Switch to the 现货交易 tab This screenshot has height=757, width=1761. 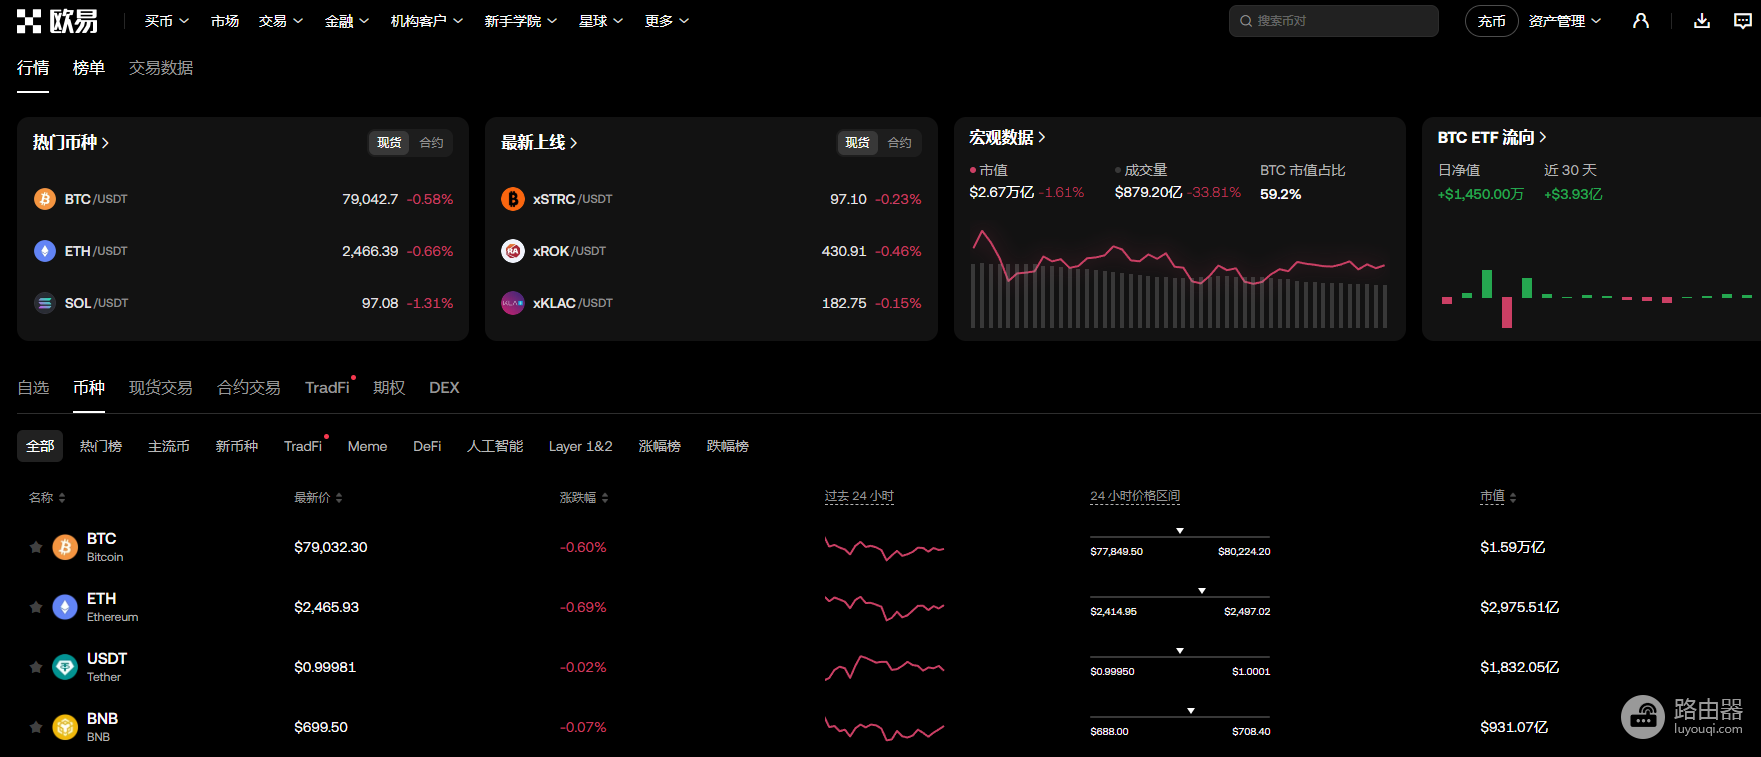tap(161, 388)
